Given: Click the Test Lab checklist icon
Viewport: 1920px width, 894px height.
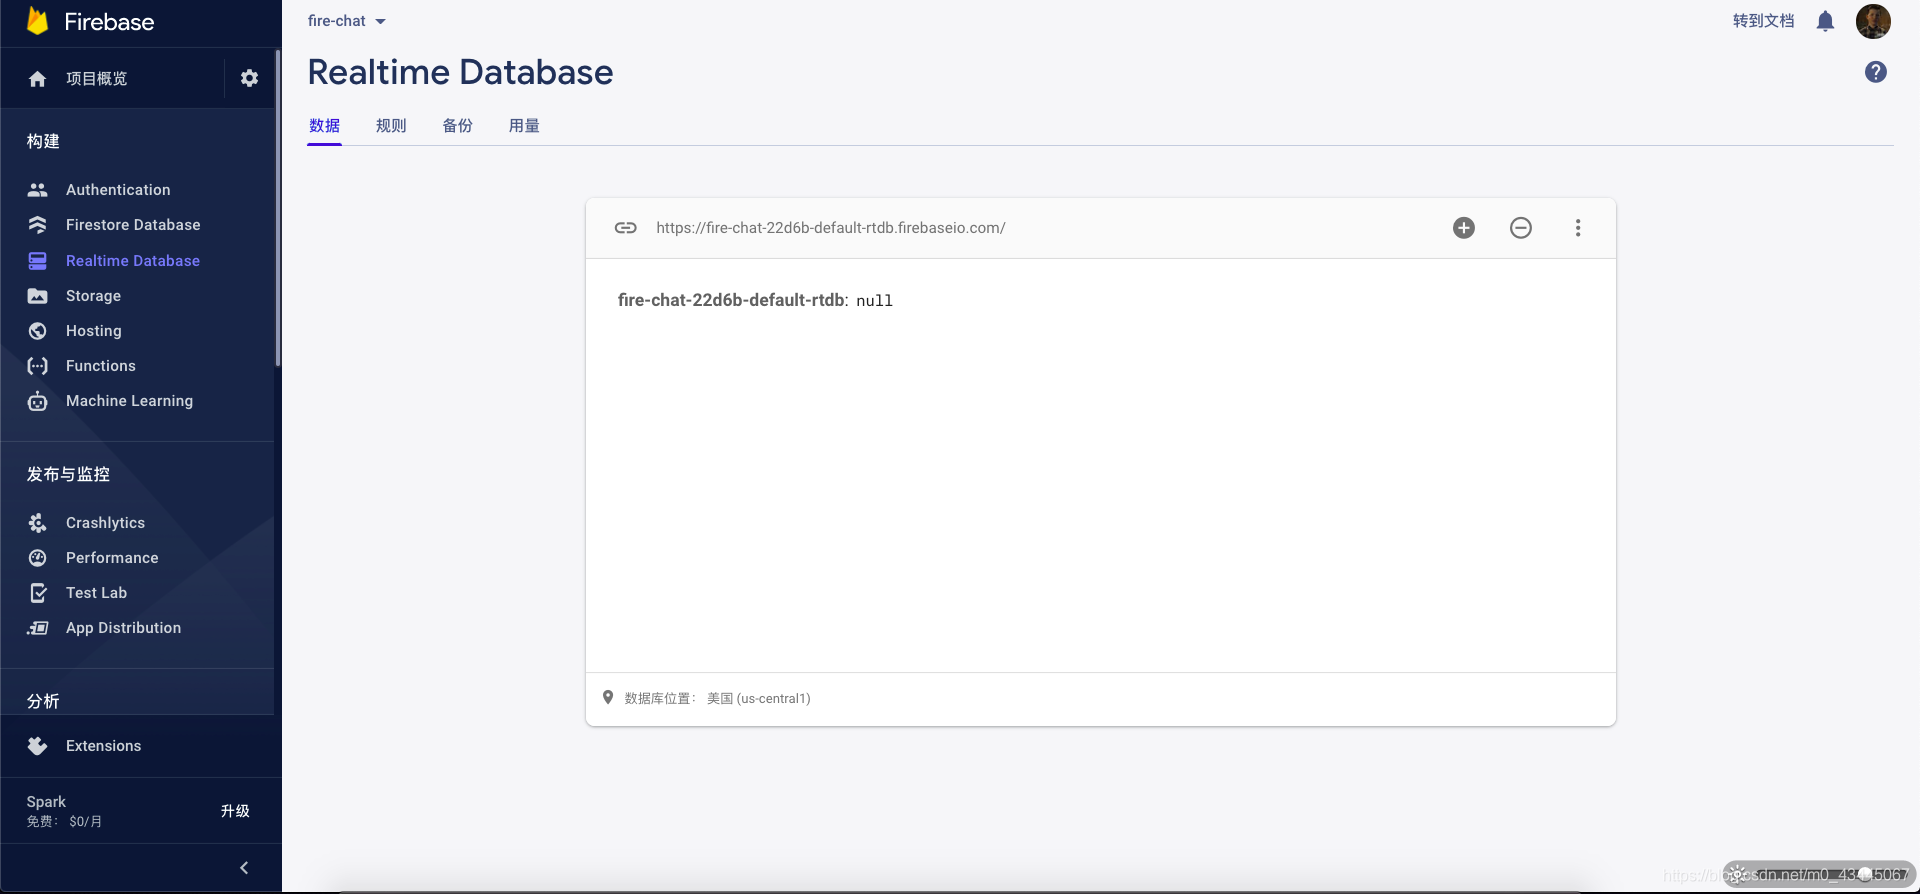Looking at the screenshot, I should [x=38, y=593].
